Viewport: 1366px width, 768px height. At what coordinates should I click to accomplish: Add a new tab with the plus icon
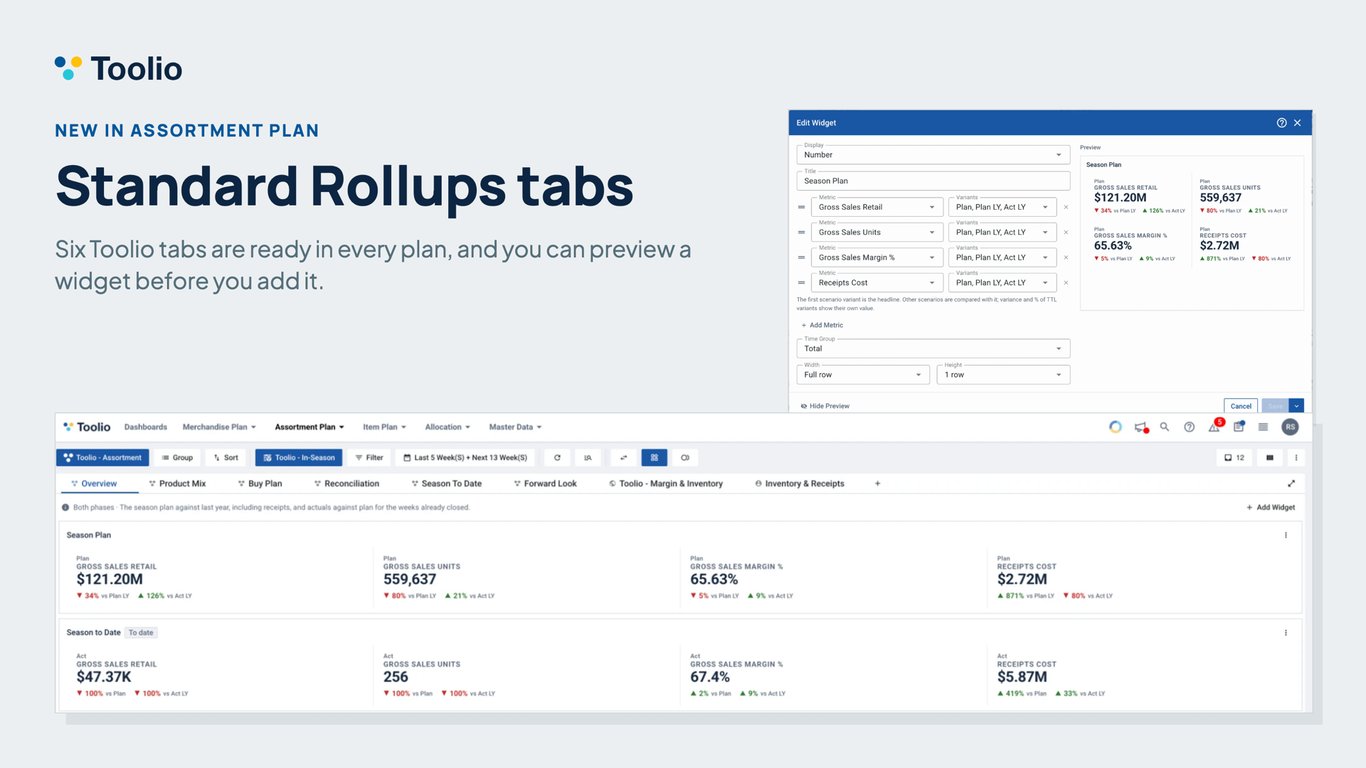pyautogui.click(x=878, y=483)
